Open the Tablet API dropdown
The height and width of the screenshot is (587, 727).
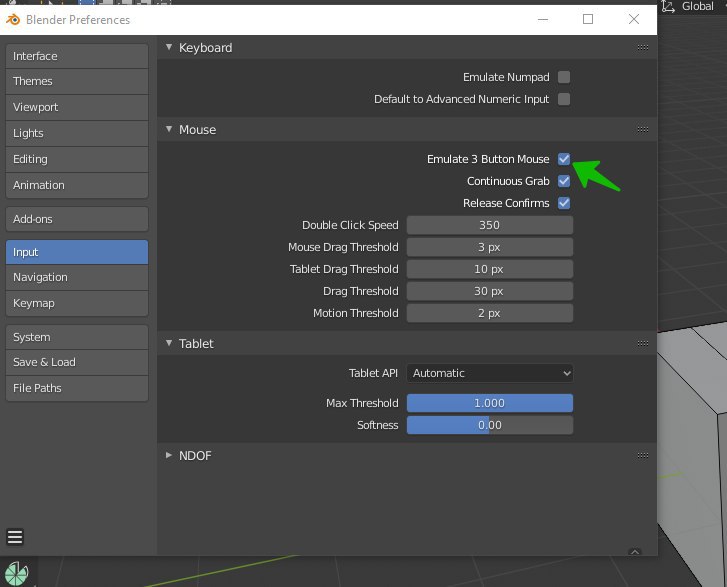point(490,373)
